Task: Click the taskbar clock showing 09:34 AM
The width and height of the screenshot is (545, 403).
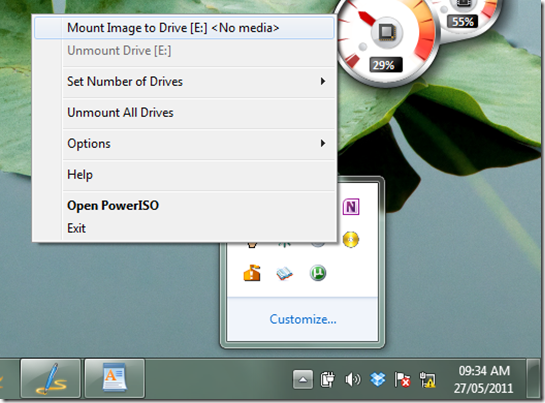Action: click(484, 379)
